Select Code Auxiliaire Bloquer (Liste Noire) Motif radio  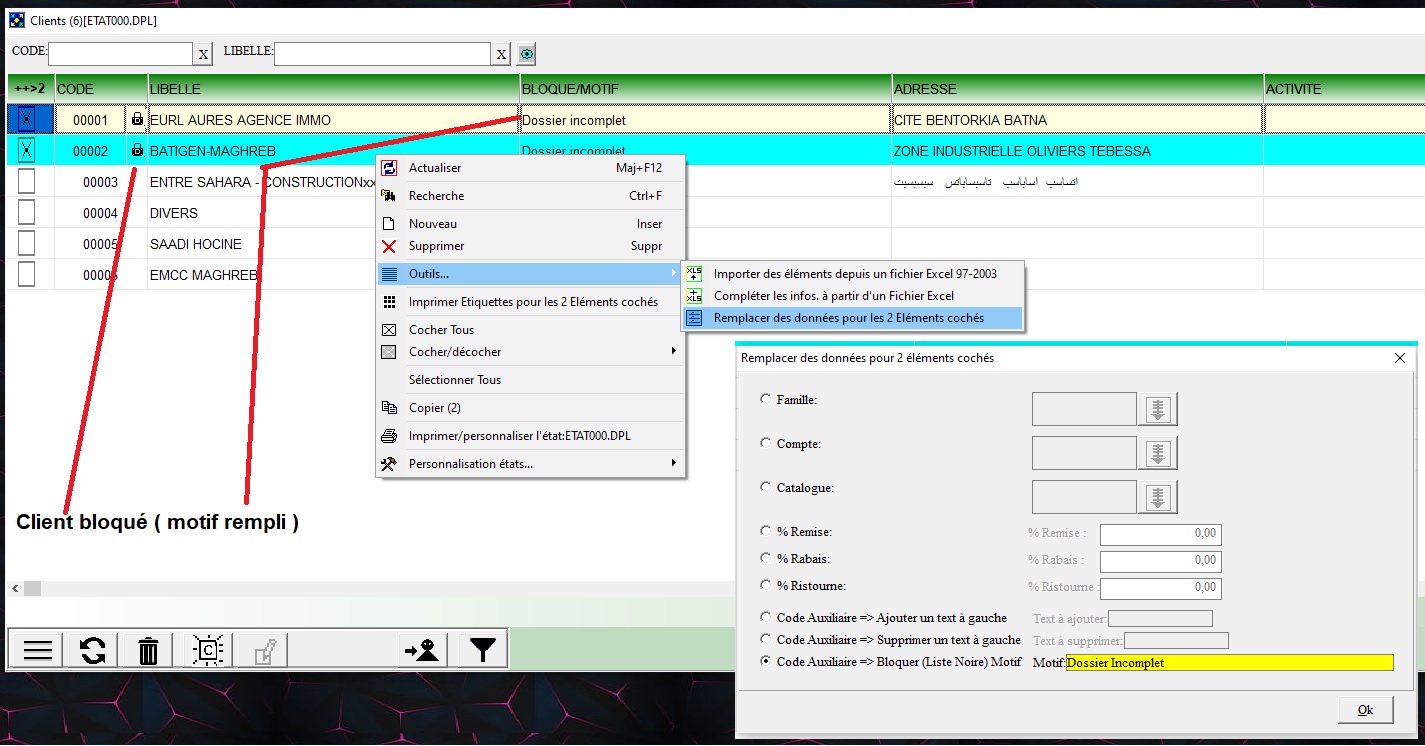[767, 661]
